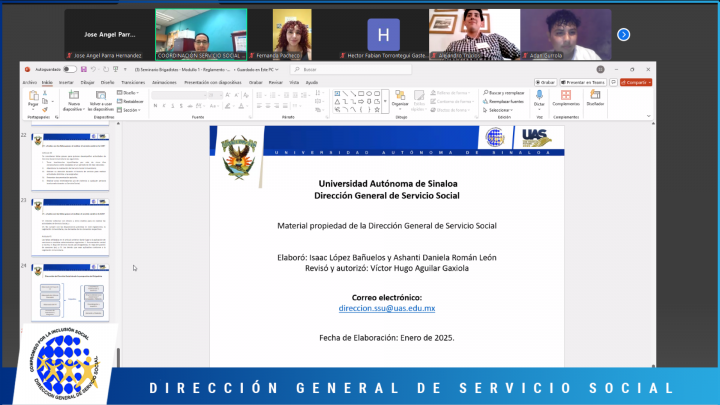720x405 pixels.
Task: Open the font size combo box
Action: pyautogui.click(x=214, y=95)
